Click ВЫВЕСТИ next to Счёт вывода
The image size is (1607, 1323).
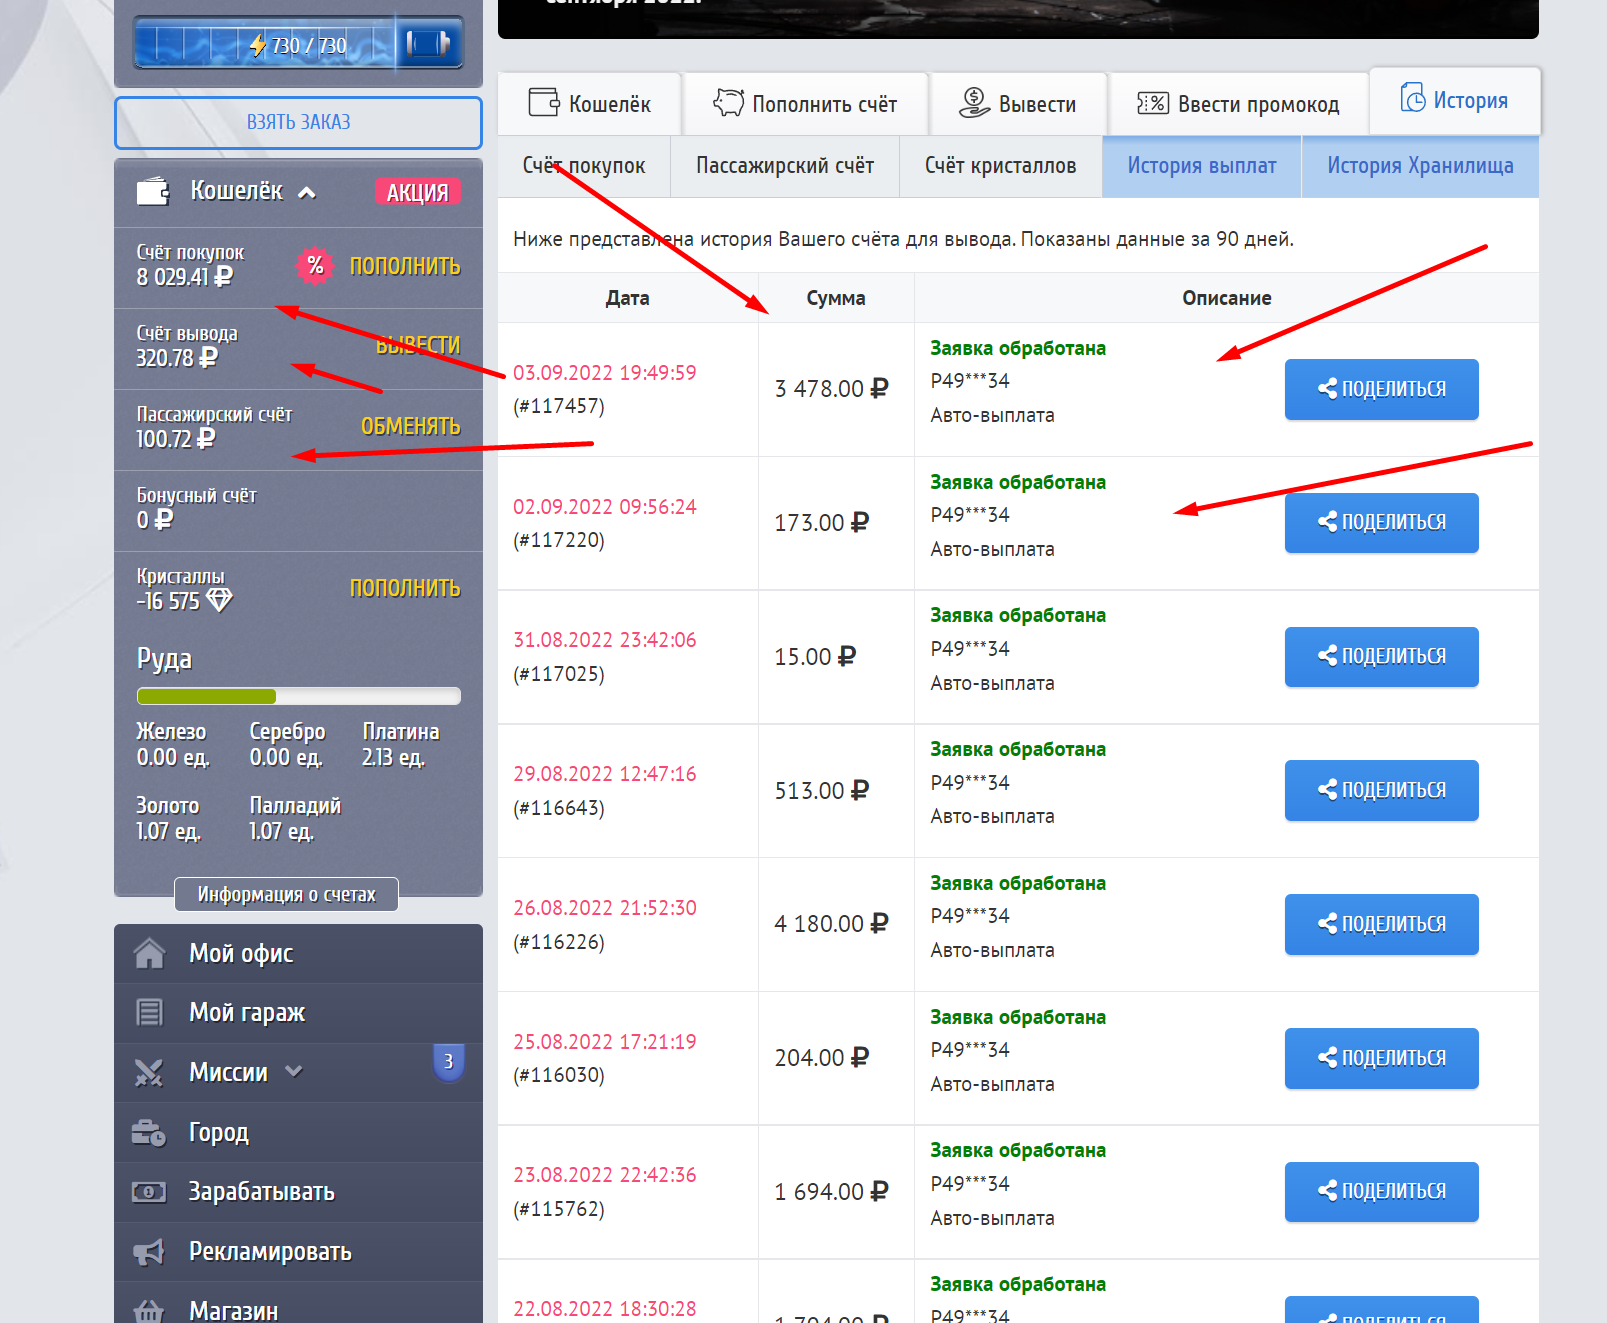tap(418, 345)
